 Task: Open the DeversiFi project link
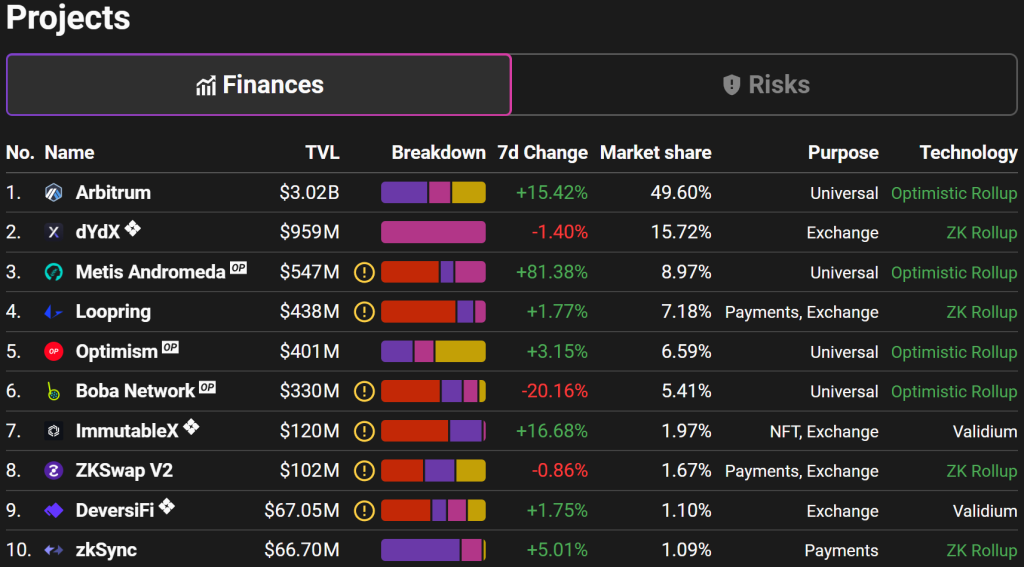[x=115, y=511]
